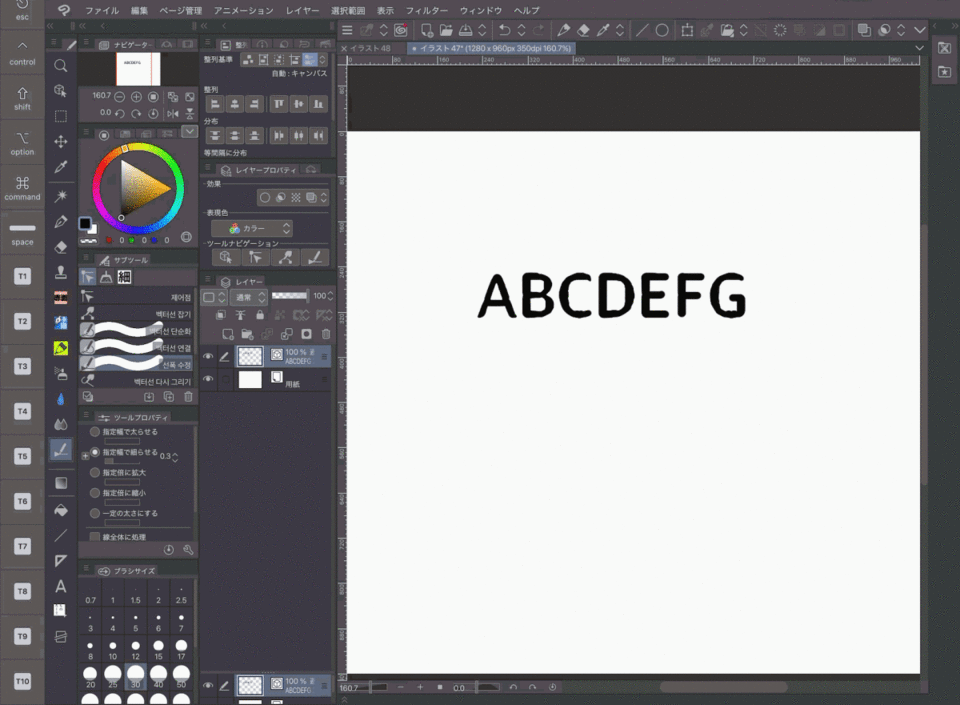Toggle the control modifier key on side bar
This screenshot has width=960, height=705.
coord(22,54)
